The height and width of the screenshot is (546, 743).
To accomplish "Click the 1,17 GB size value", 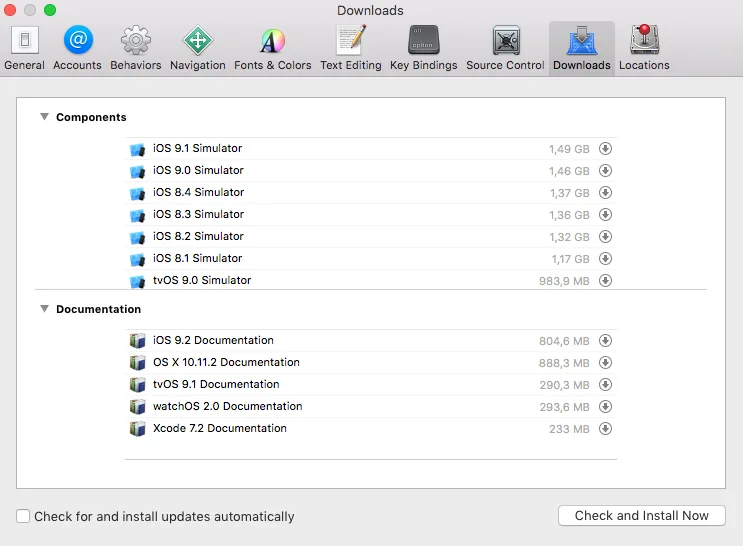I will pos(571,259).
